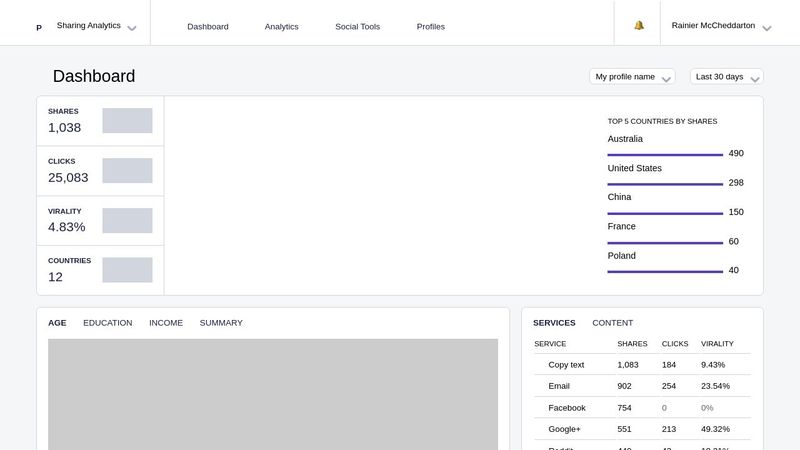Open the Analytics navigation item
This screenshot has width=800, height=450.
coord(281,27)
